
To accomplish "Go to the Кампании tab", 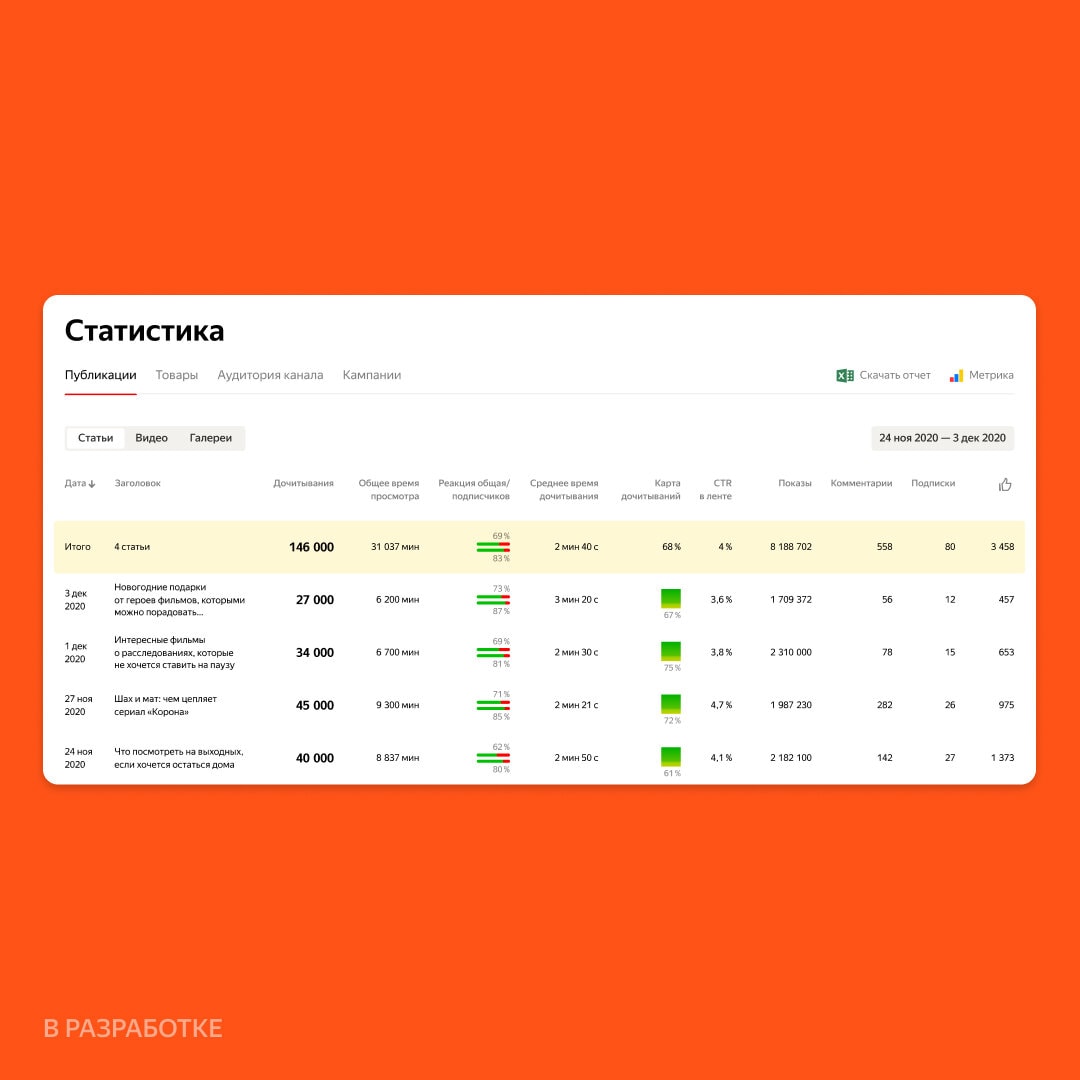I will (372, 375).
